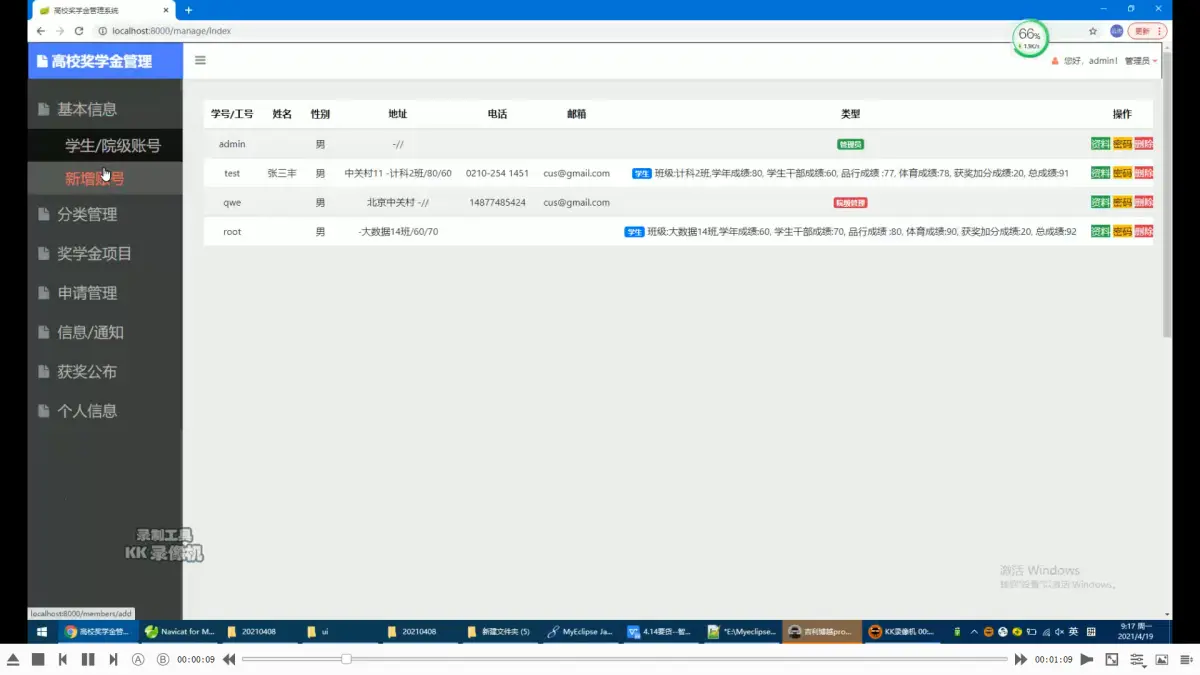Click 删除 button in test row

point(1143,173)
